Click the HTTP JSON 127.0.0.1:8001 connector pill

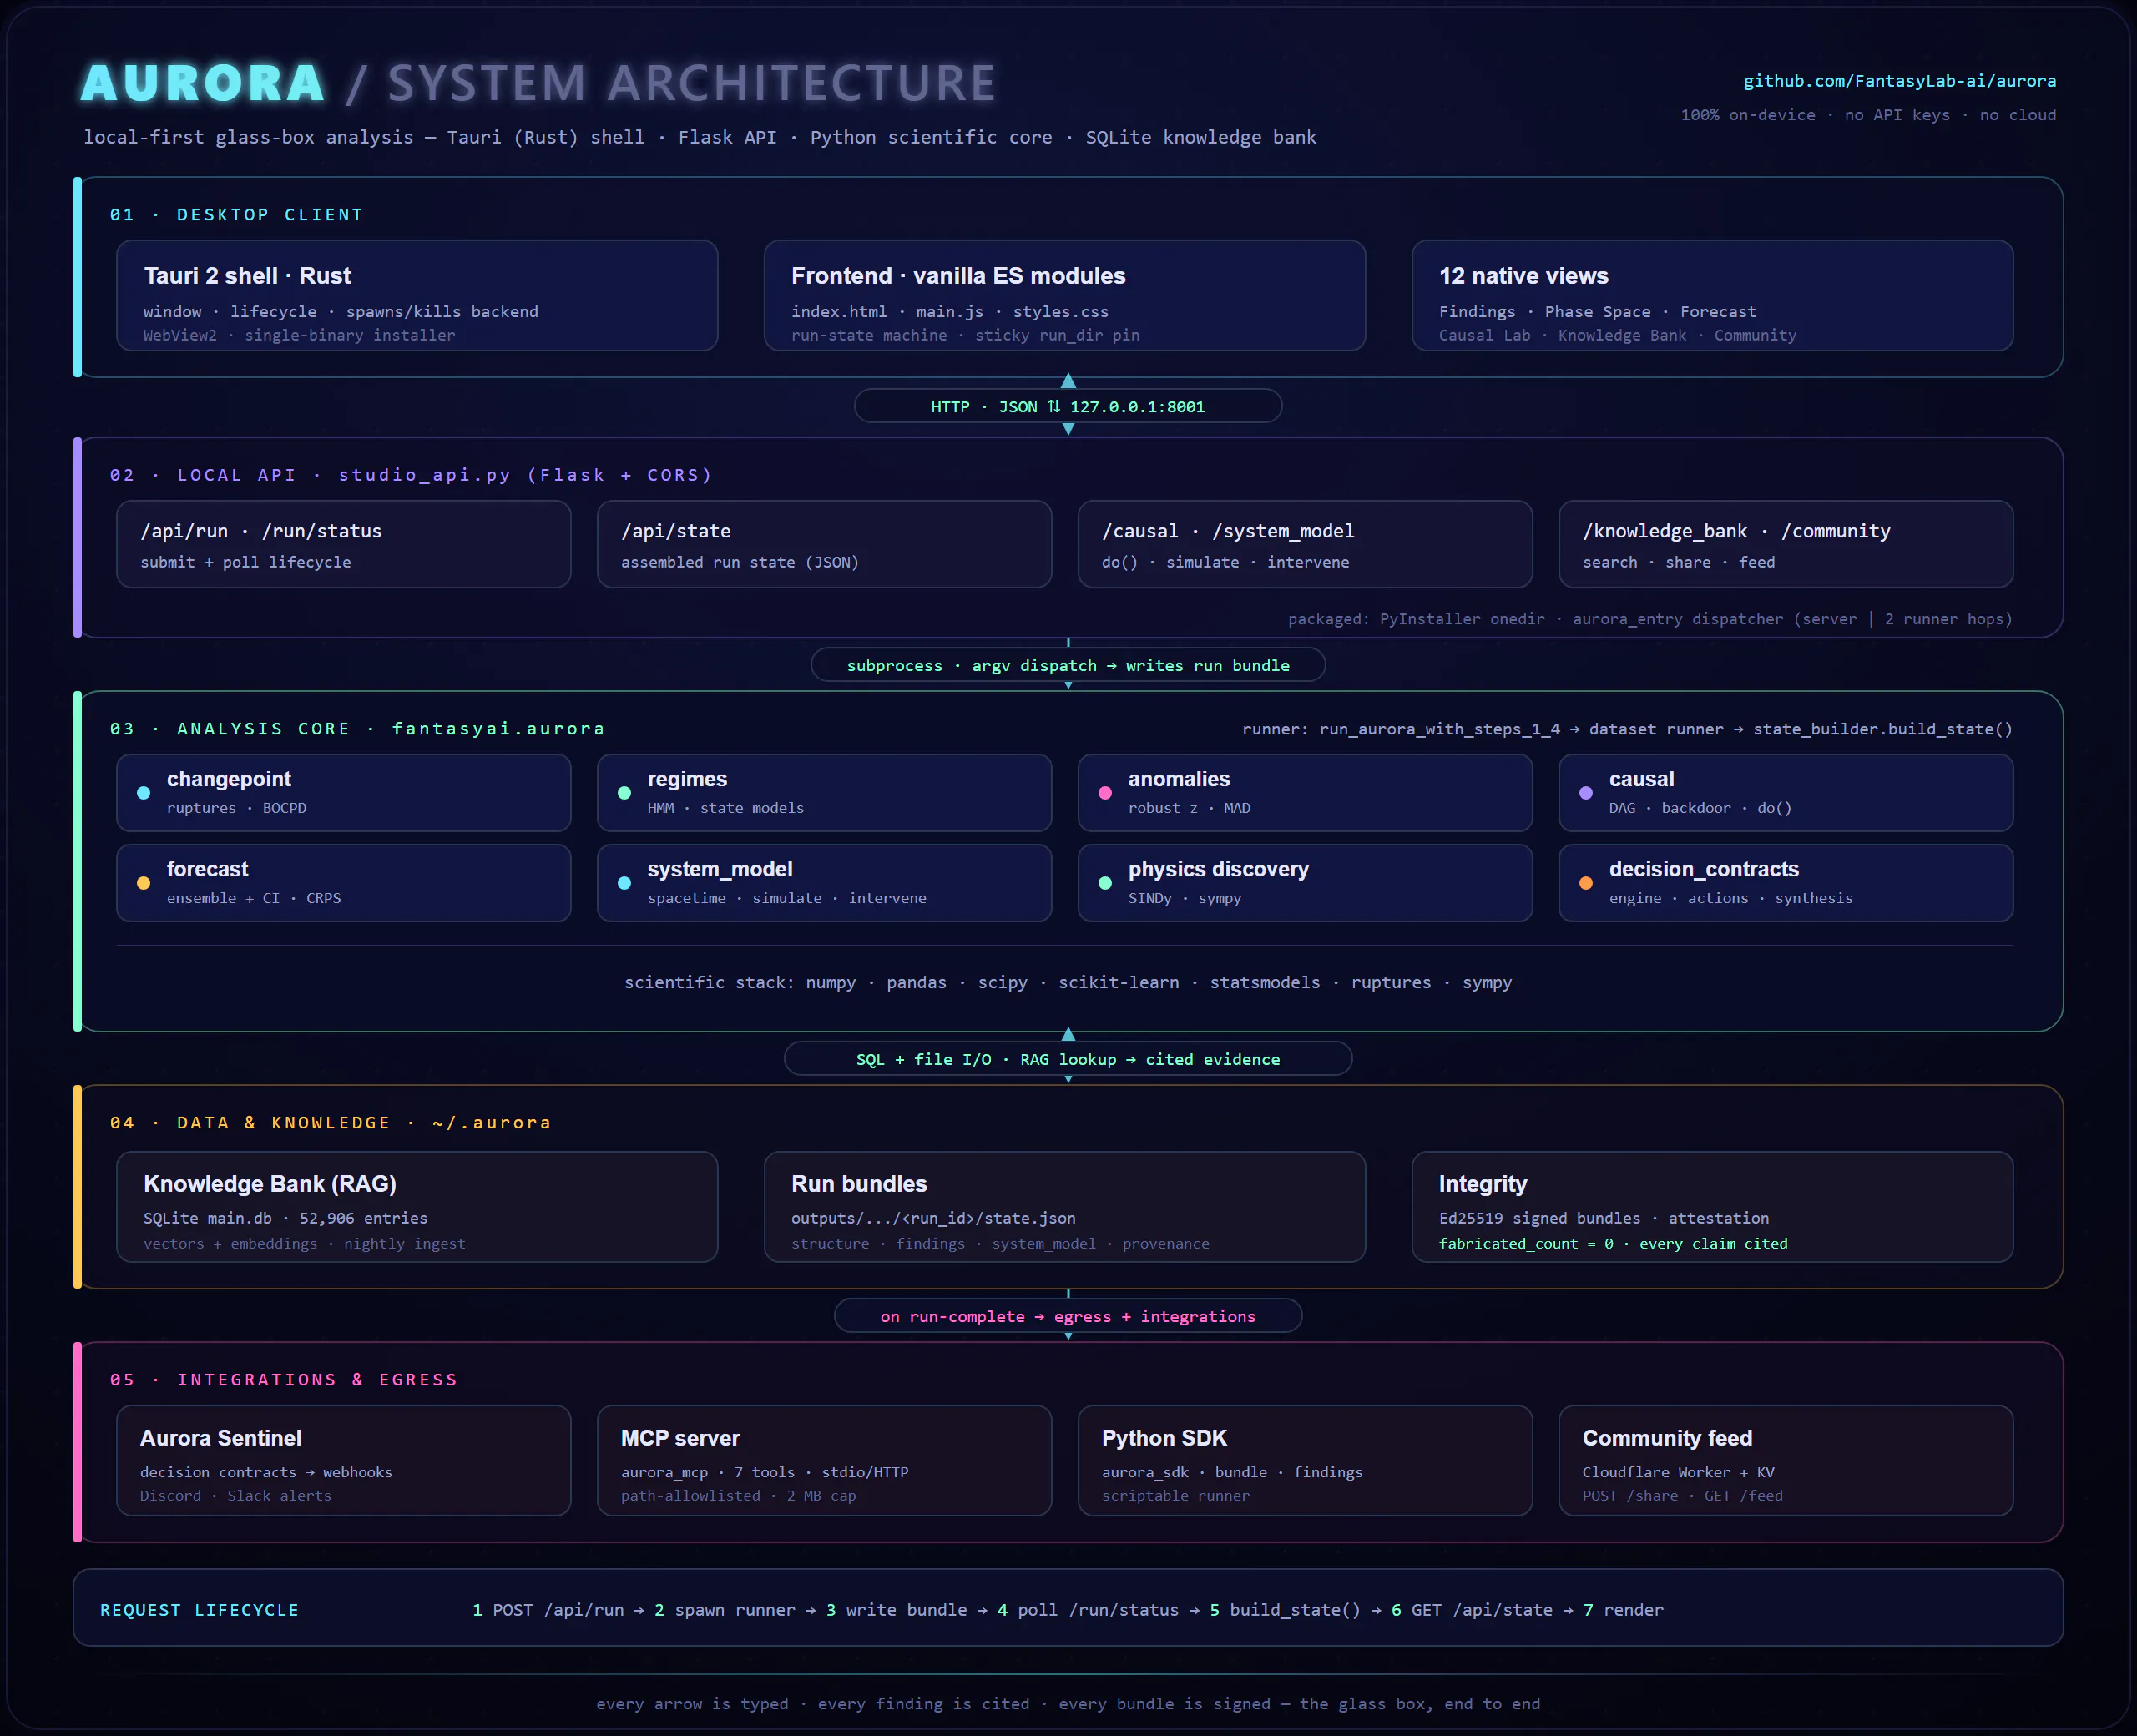(x=1068, y=406)
